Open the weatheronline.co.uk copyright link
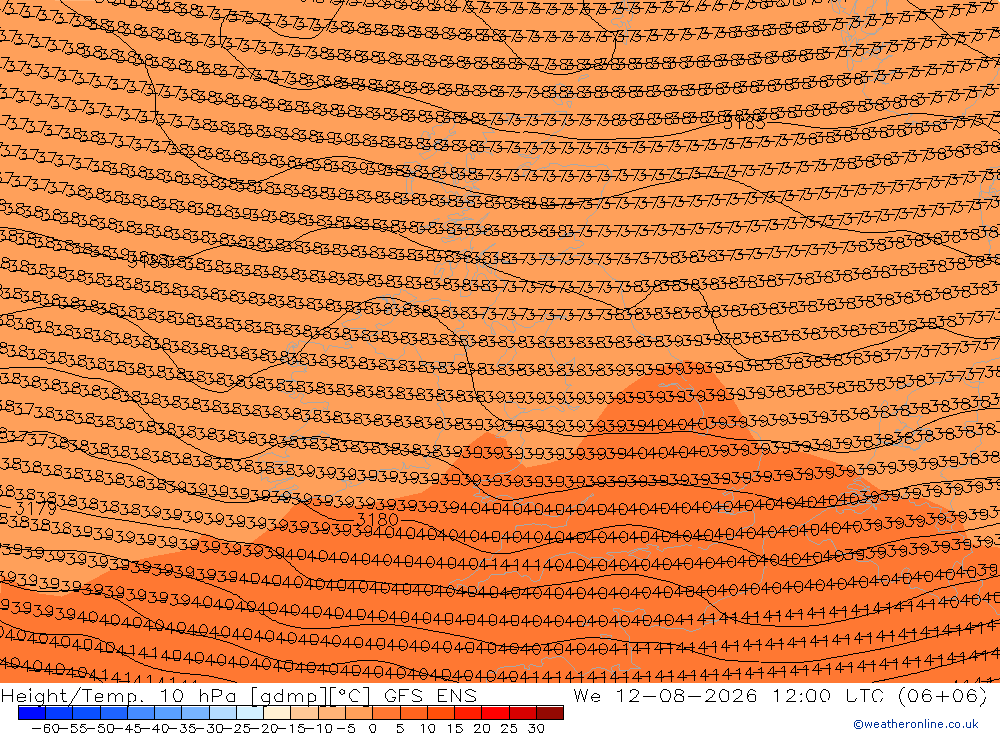 (x=916, y=724)
